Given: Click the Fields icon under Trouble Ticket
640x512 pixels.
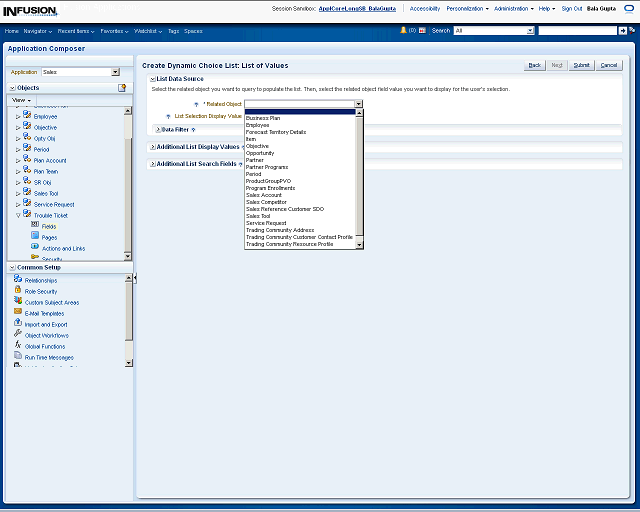Looking at the screenshot, I should pyautogui.click(x=35, y=226).
